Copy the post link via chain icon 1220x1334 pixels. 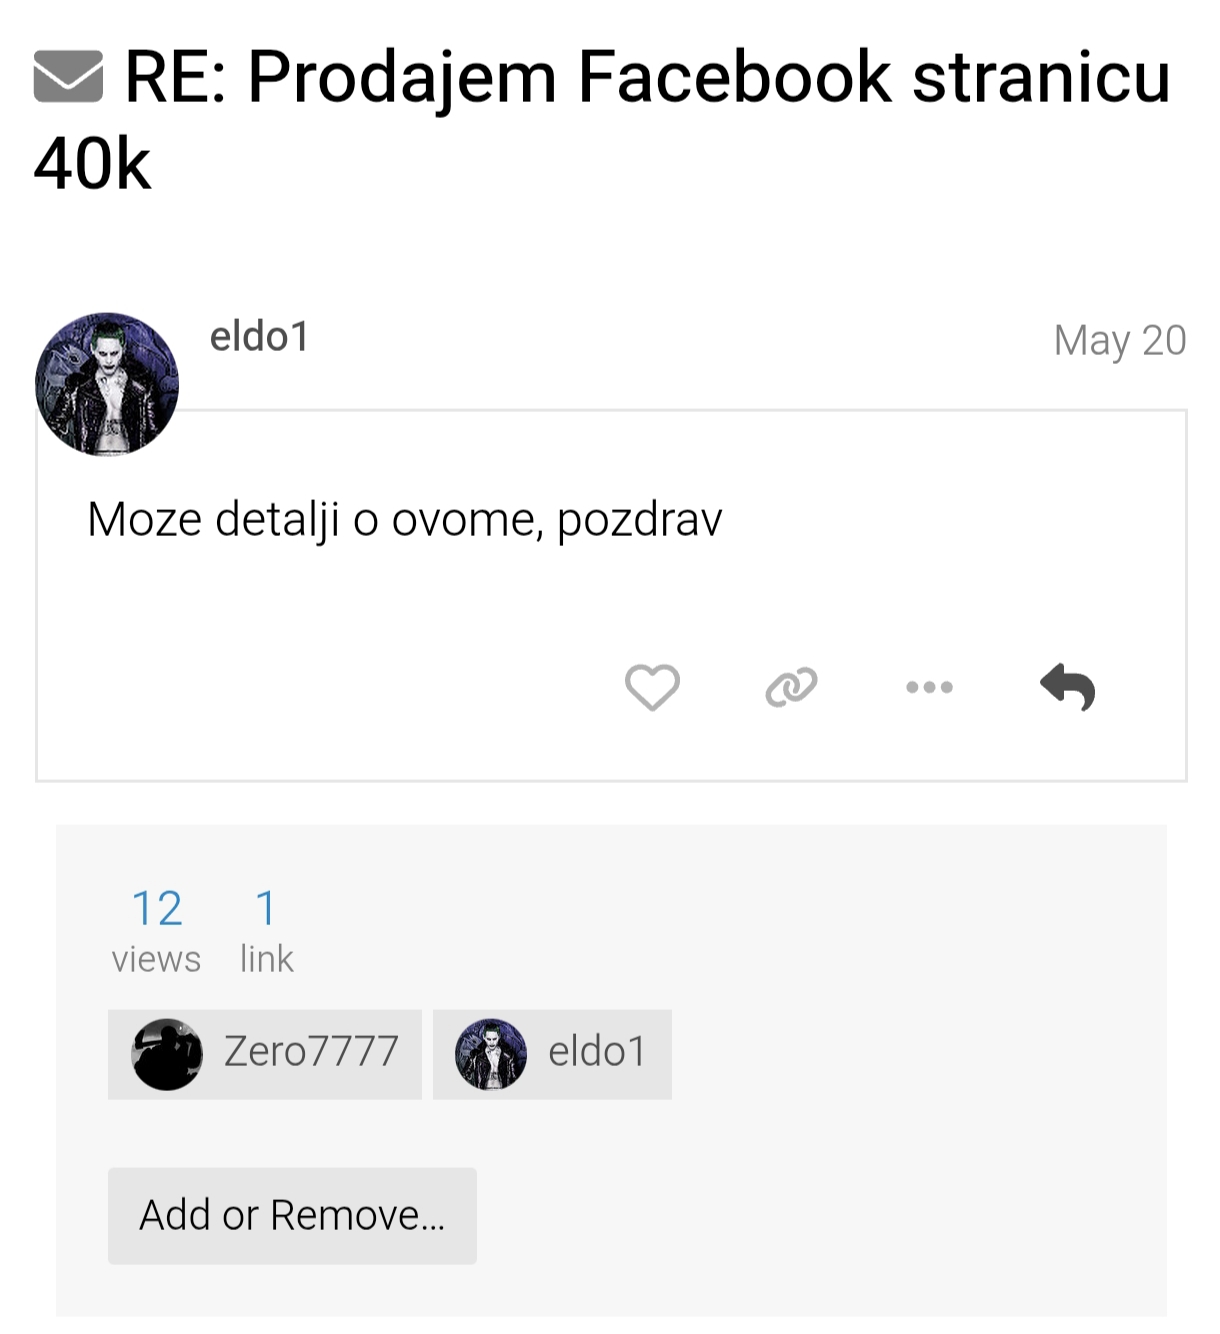[x=791, y=687]
